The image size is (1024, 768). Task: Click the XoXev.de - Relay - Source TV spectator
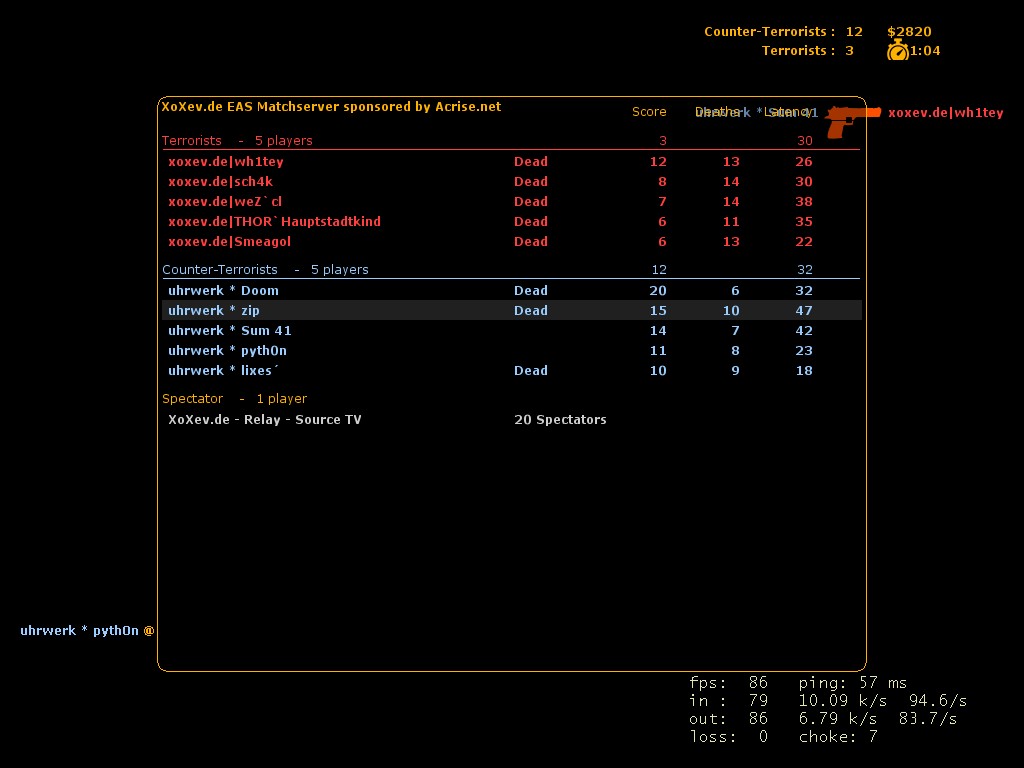pyautogui.click(x=264, y=420)
